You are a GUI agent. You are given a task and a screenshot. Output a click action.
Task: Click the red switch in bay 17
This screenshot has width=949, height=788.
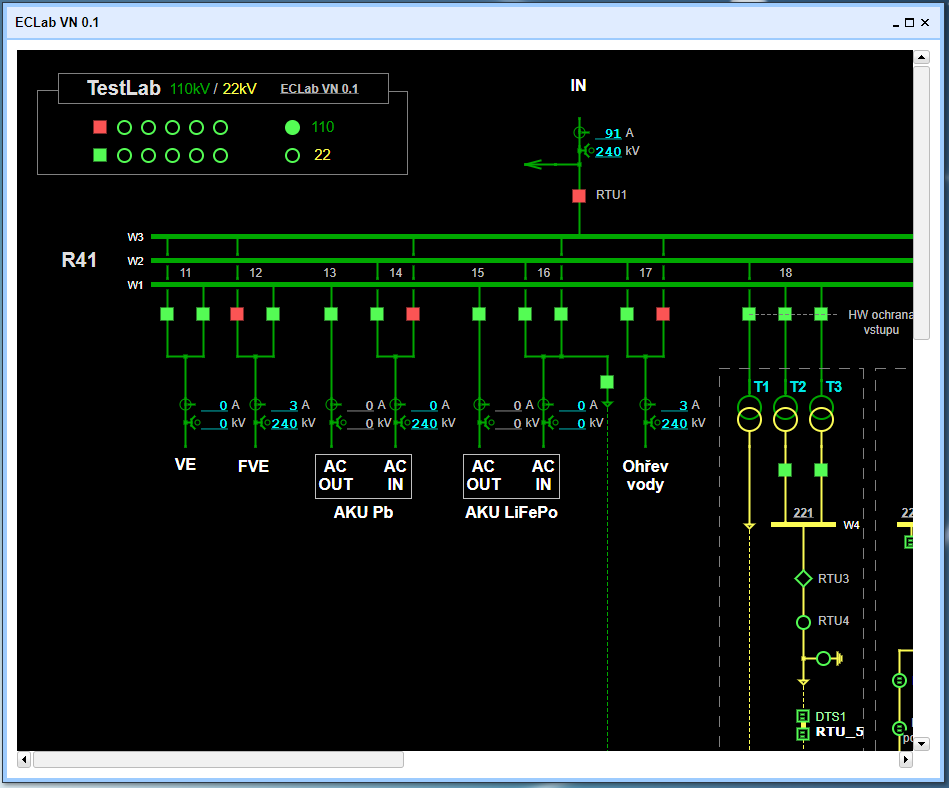tap(663, 314)
